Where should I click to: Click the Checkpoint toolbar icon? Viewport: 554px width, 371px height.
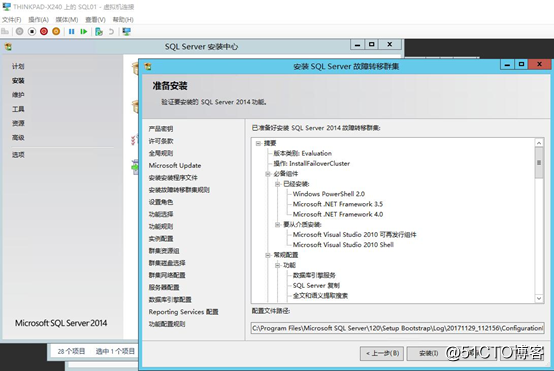click(99, 31)
